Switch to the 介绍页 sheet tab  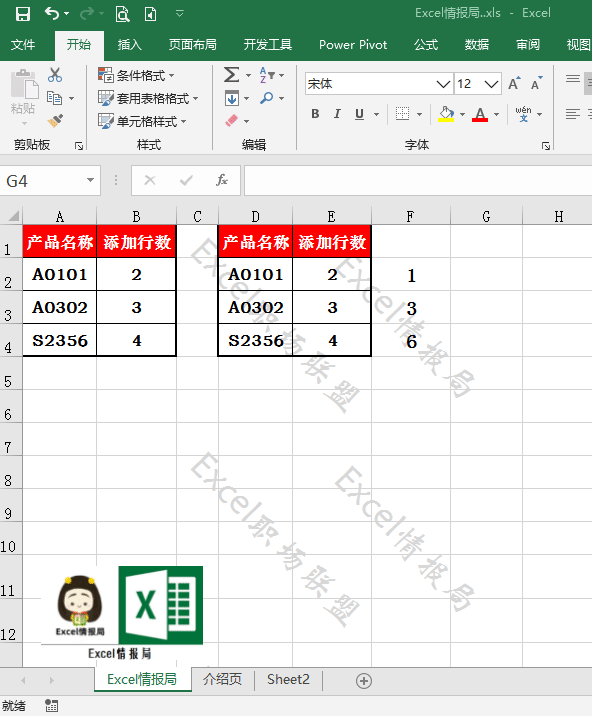click(222, 679)
